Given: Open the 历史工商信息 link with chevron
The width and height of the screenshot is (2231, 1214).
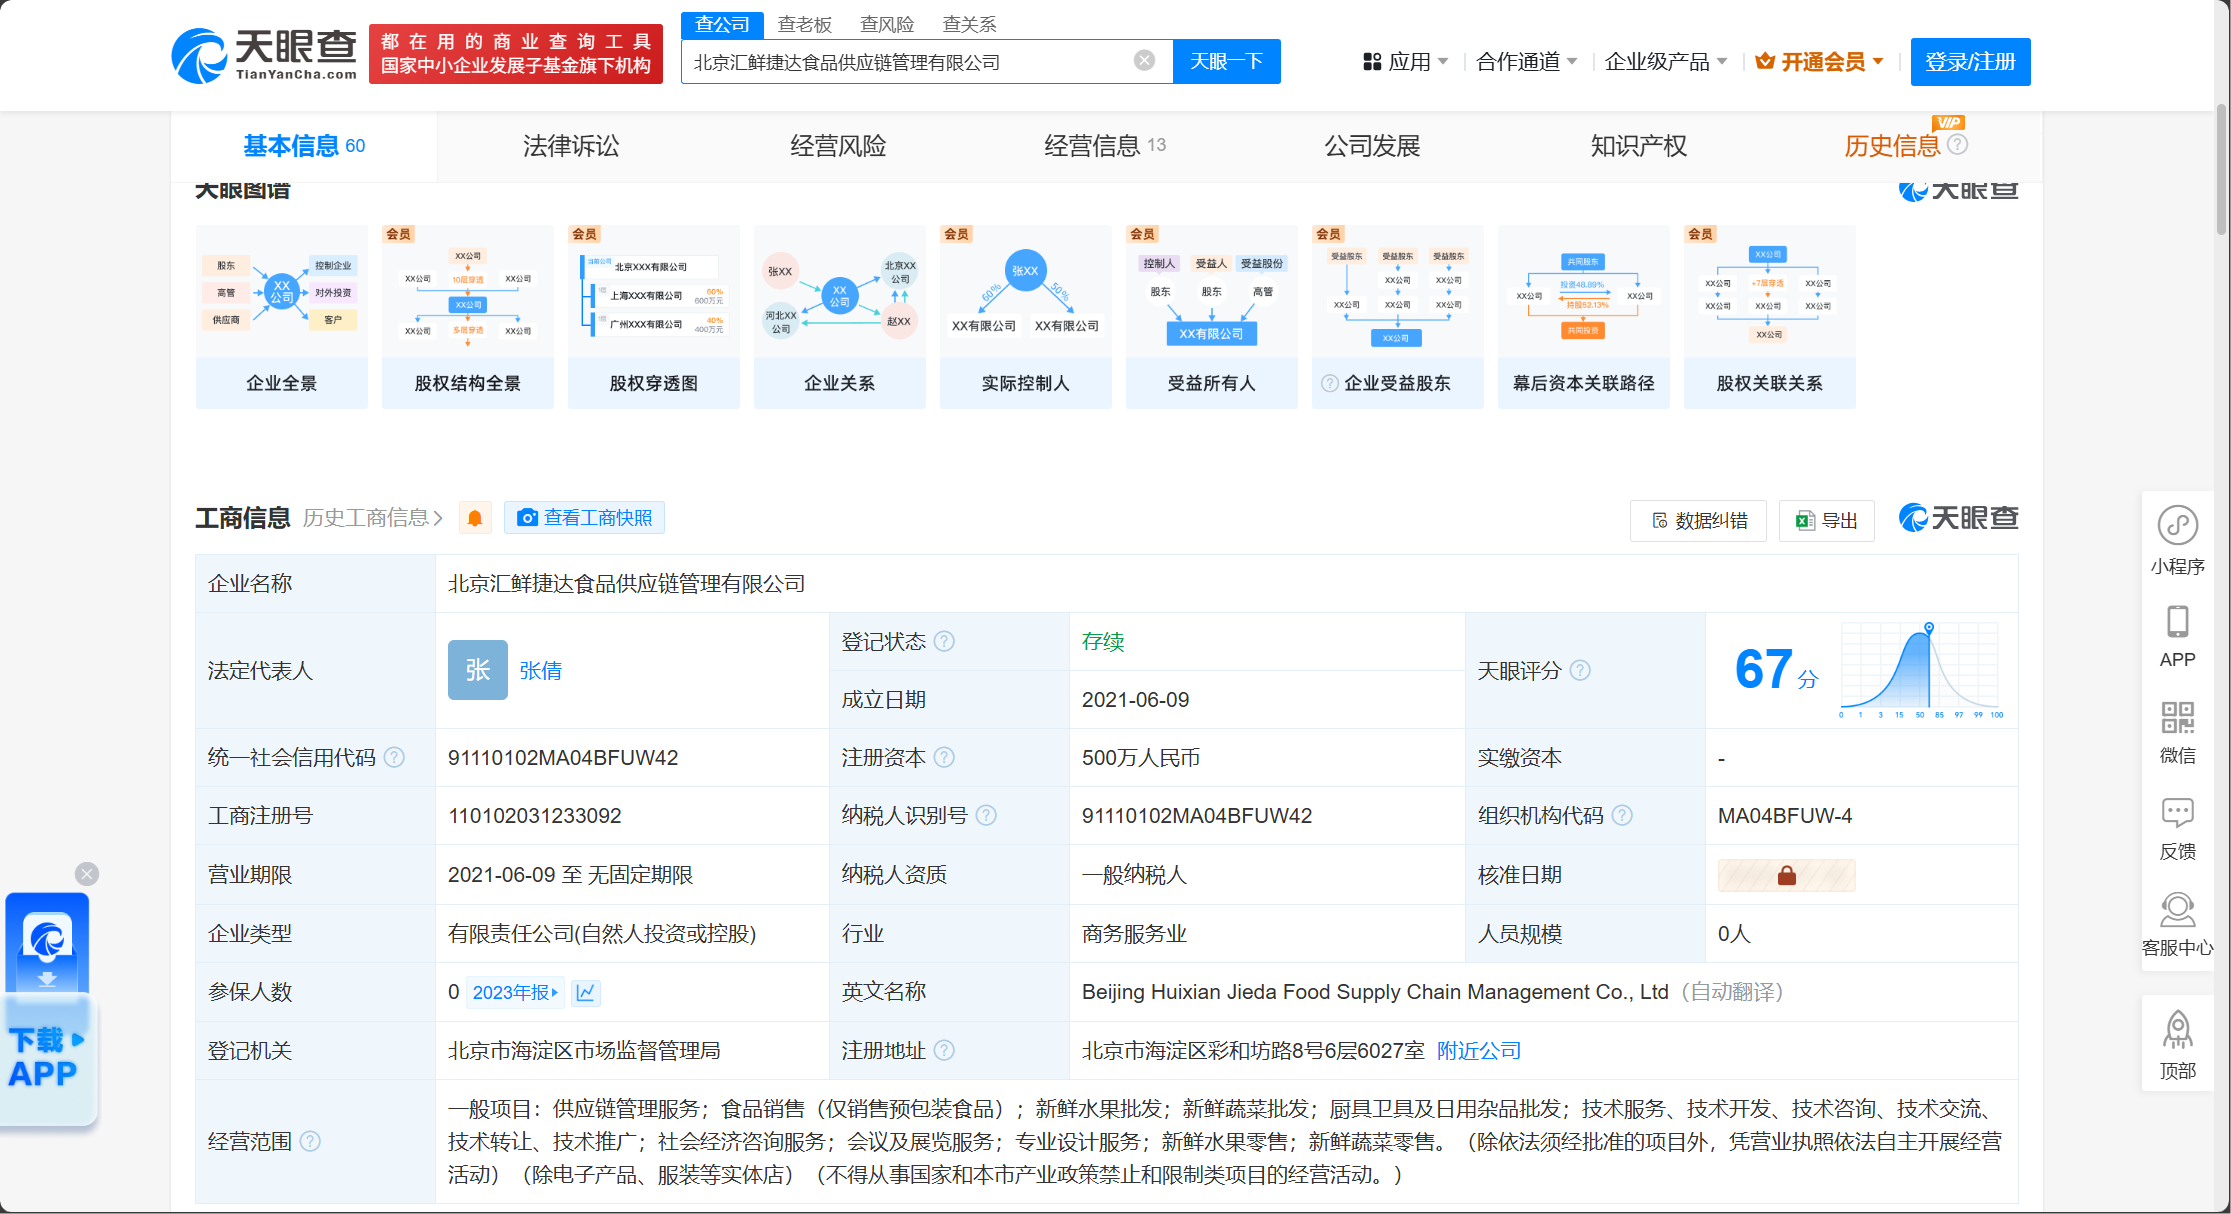Looking at the screenshot, I should (373, 518).
